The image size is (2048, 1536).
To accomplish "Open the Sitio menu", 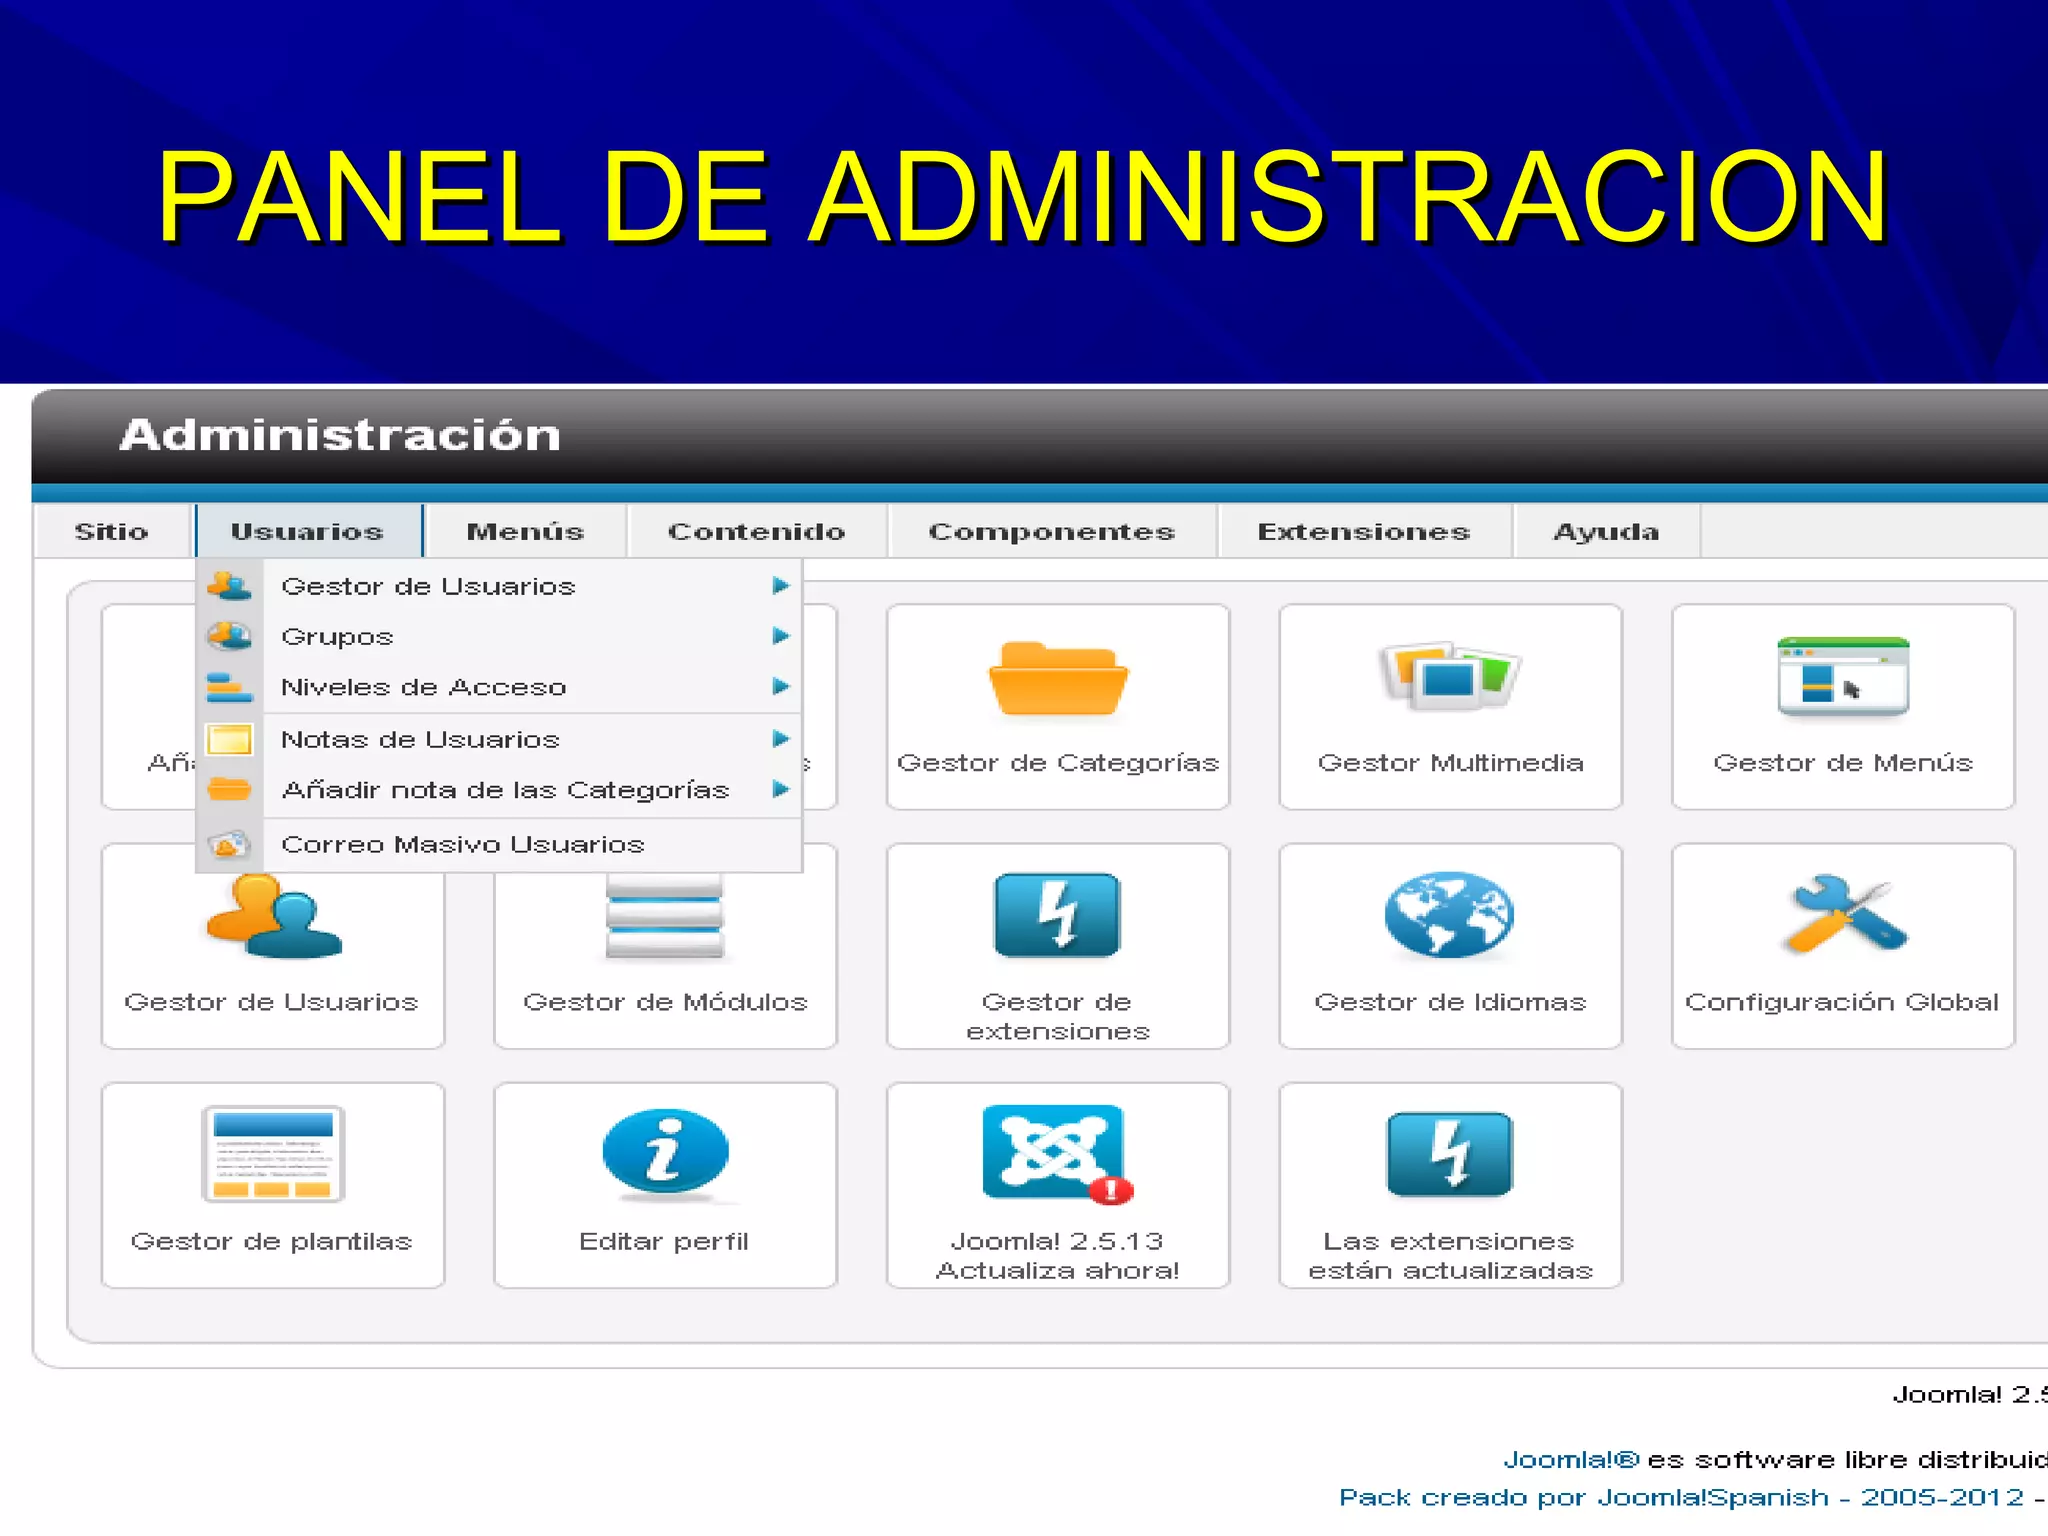I will point(111,531).
